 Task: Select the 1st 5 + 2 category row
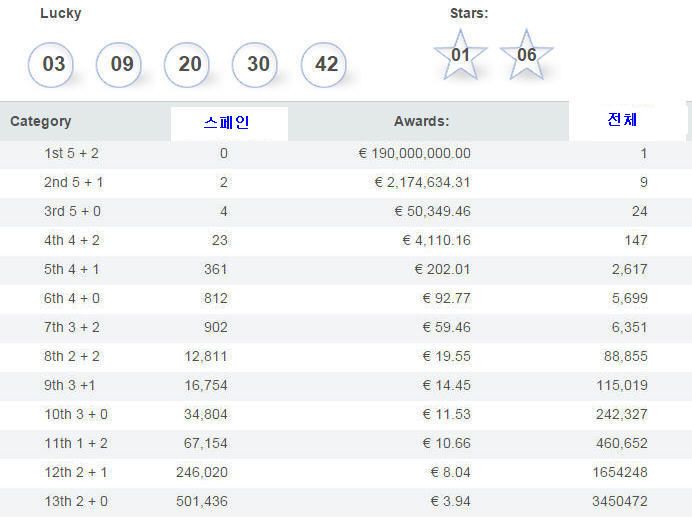346,154
